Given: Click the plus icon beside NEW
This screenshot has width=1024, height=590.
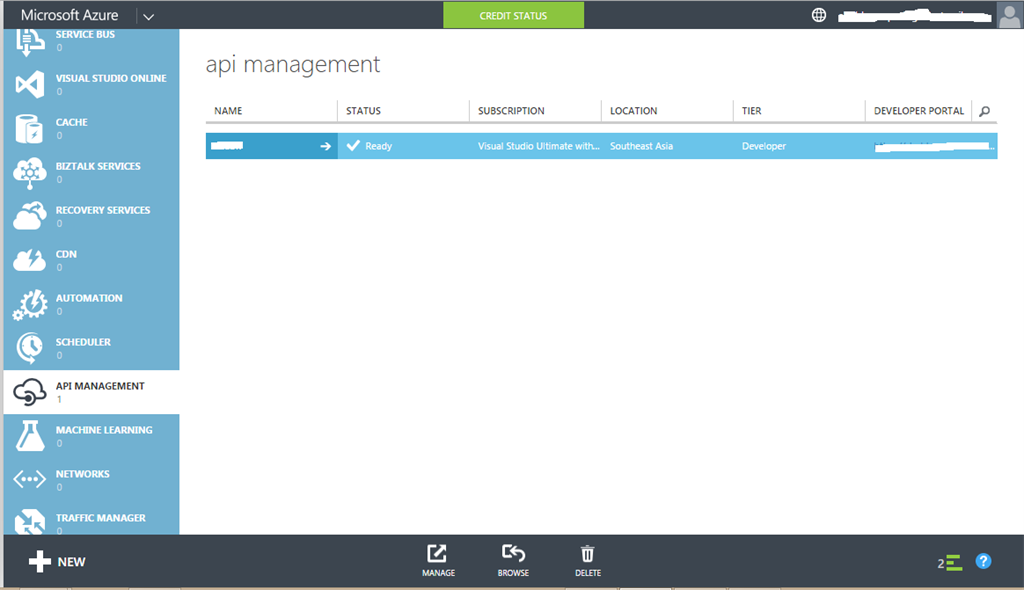Looking at the screenshot, I should (40, 561).
